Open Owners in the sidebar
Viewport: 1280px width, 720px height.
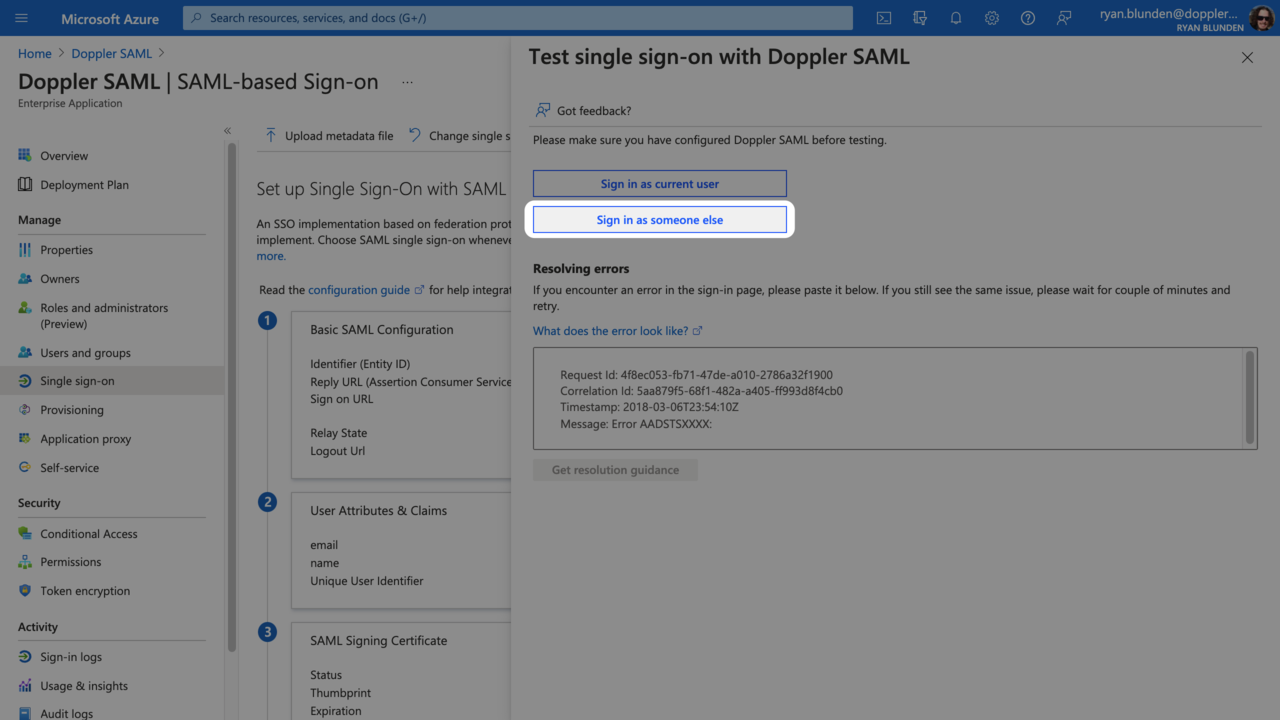point(60,279)
